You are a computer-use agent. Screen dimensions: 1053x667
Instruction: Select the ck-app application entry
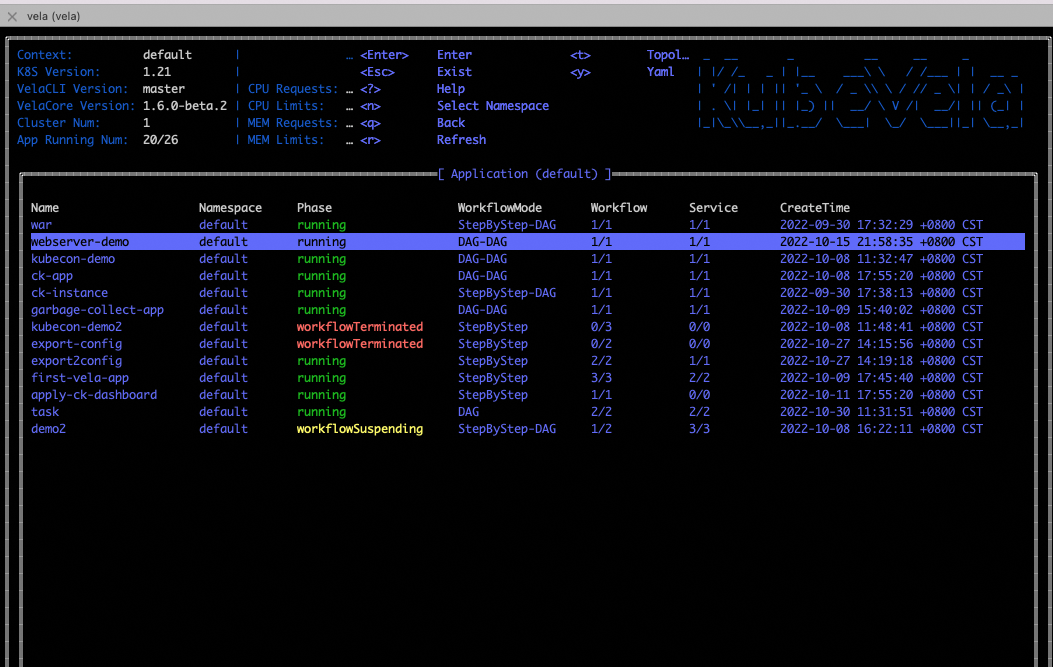pos(52,276)
